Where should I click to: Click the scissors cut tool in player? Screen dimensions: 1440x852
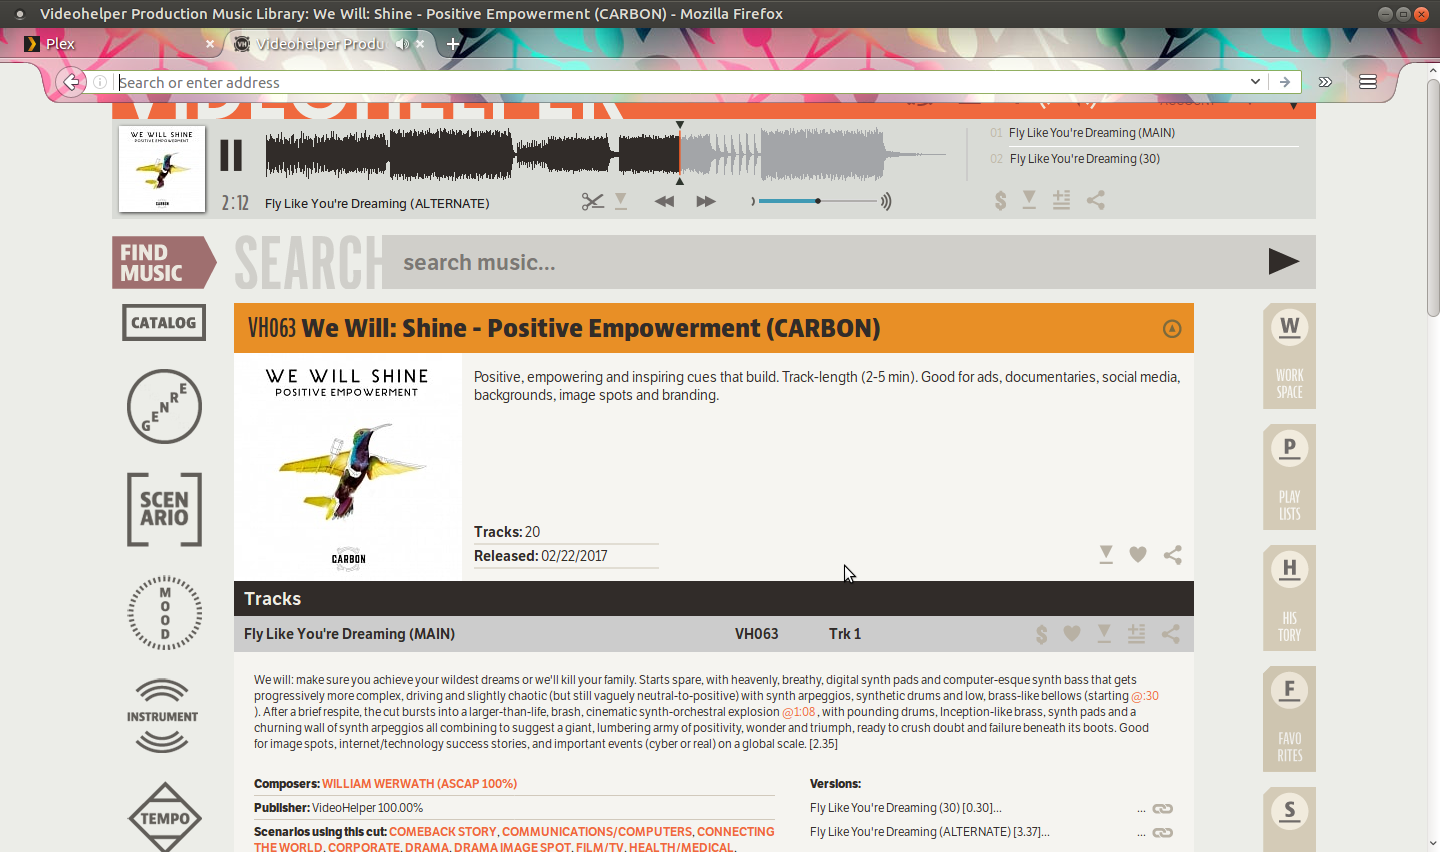click(593, 202)
